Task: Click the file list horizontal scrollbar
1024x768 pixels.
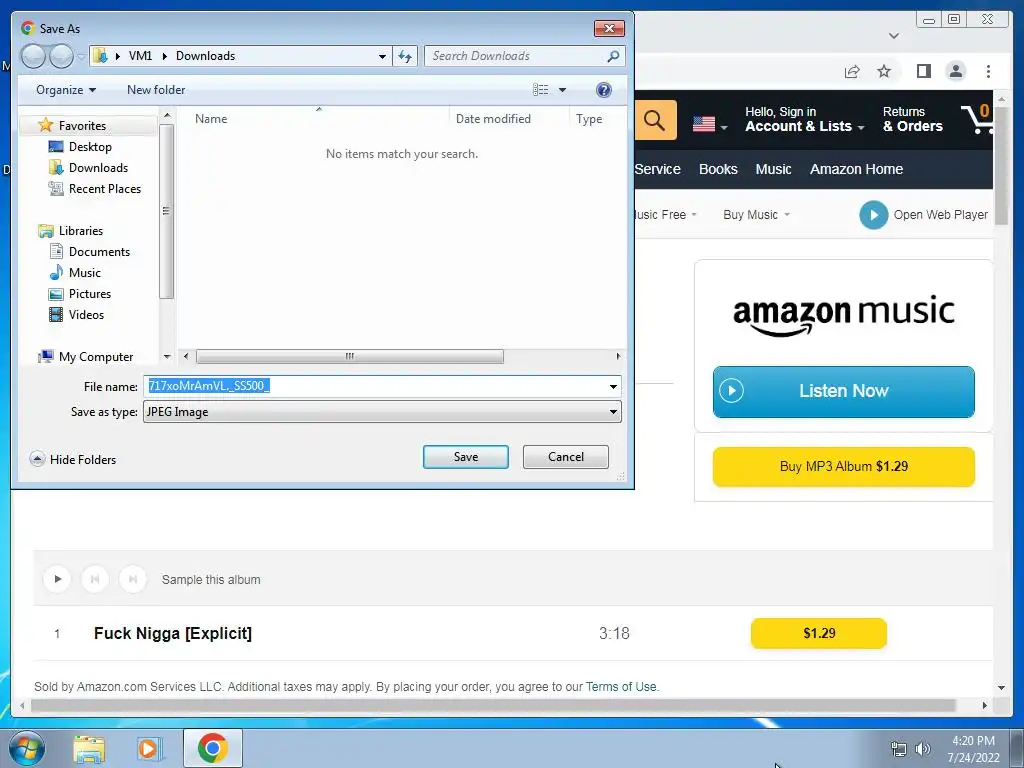Action: pyautogui.click(x=349, y=357)
